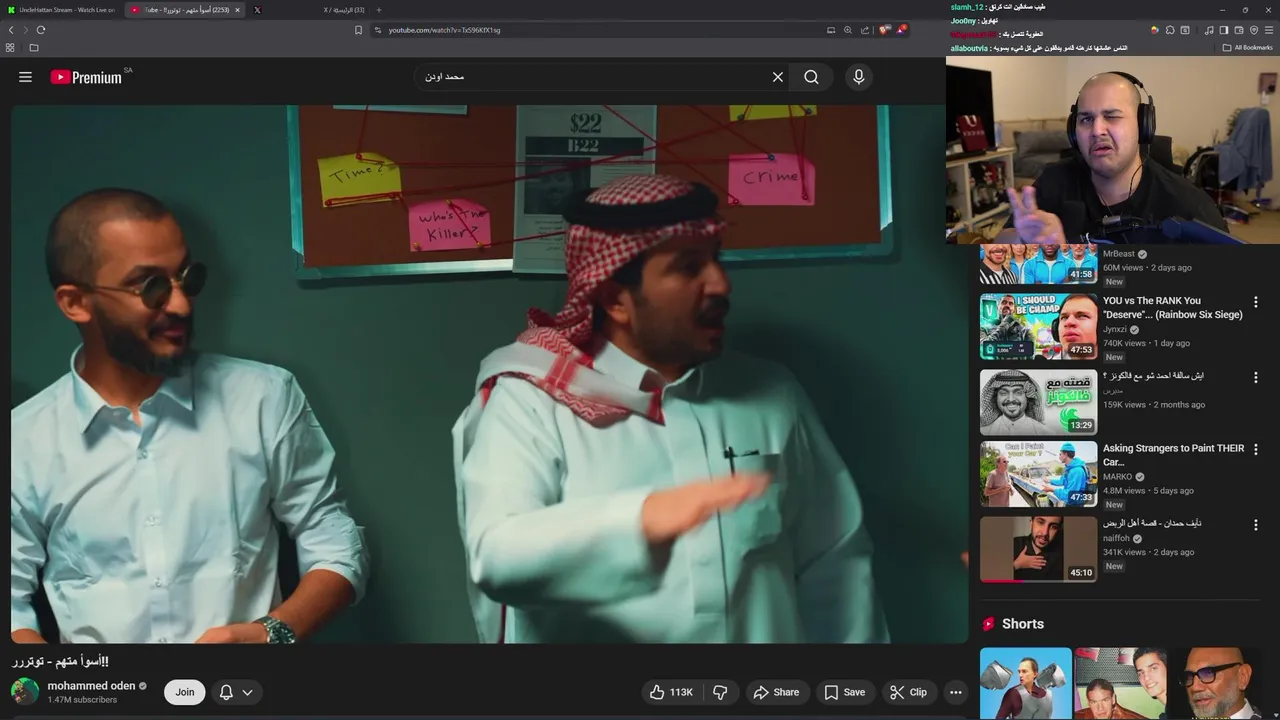The image size is (1280, 720).
Task: Go forward in browser history
Action: click(x=26, y=30)
